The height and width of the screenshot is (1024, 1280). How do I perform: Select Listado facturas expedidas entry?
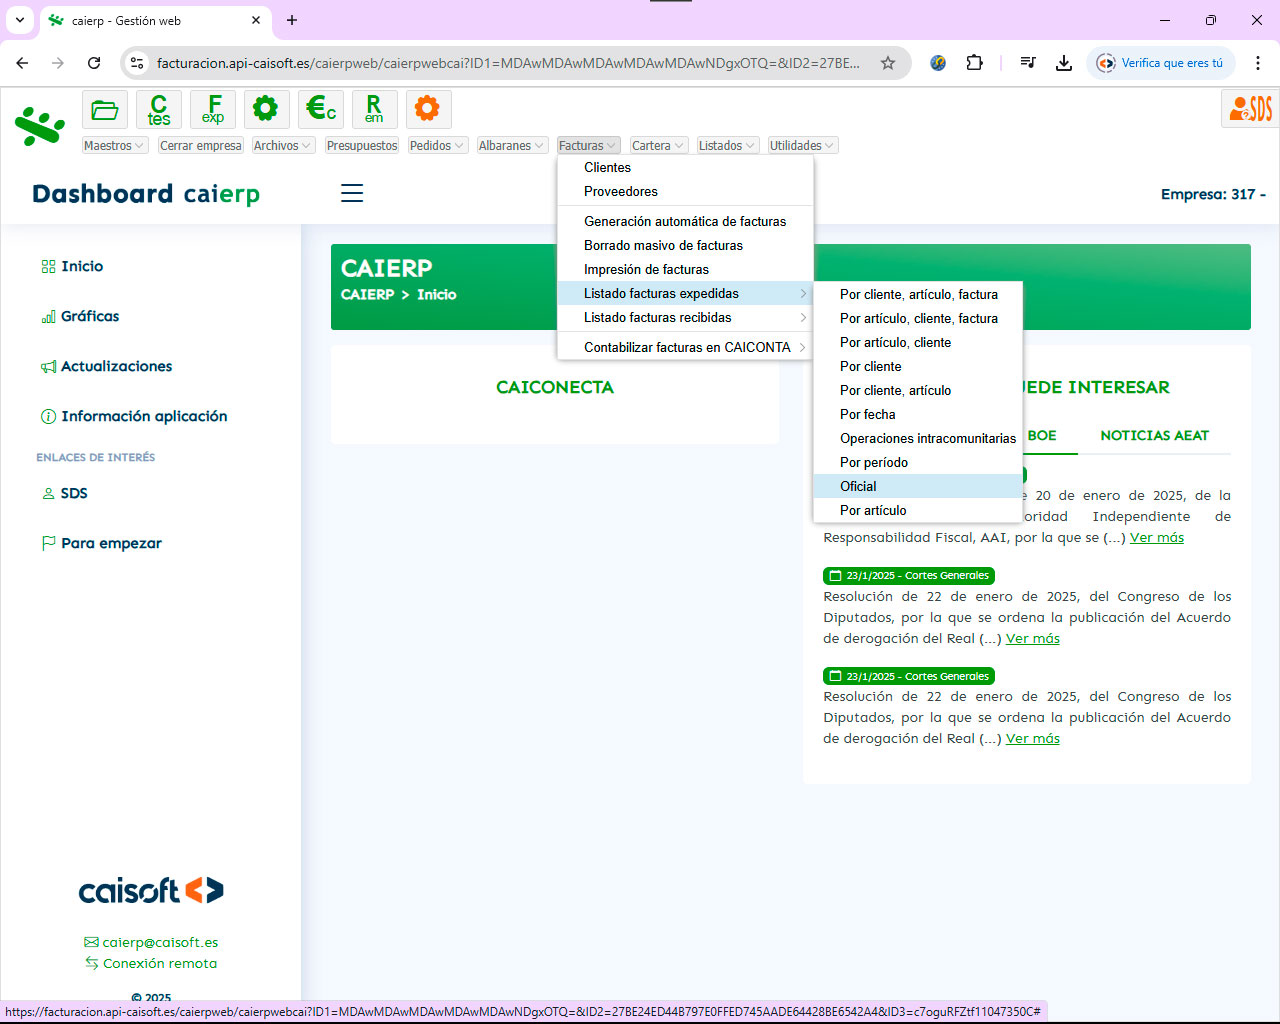pos(685,293)
